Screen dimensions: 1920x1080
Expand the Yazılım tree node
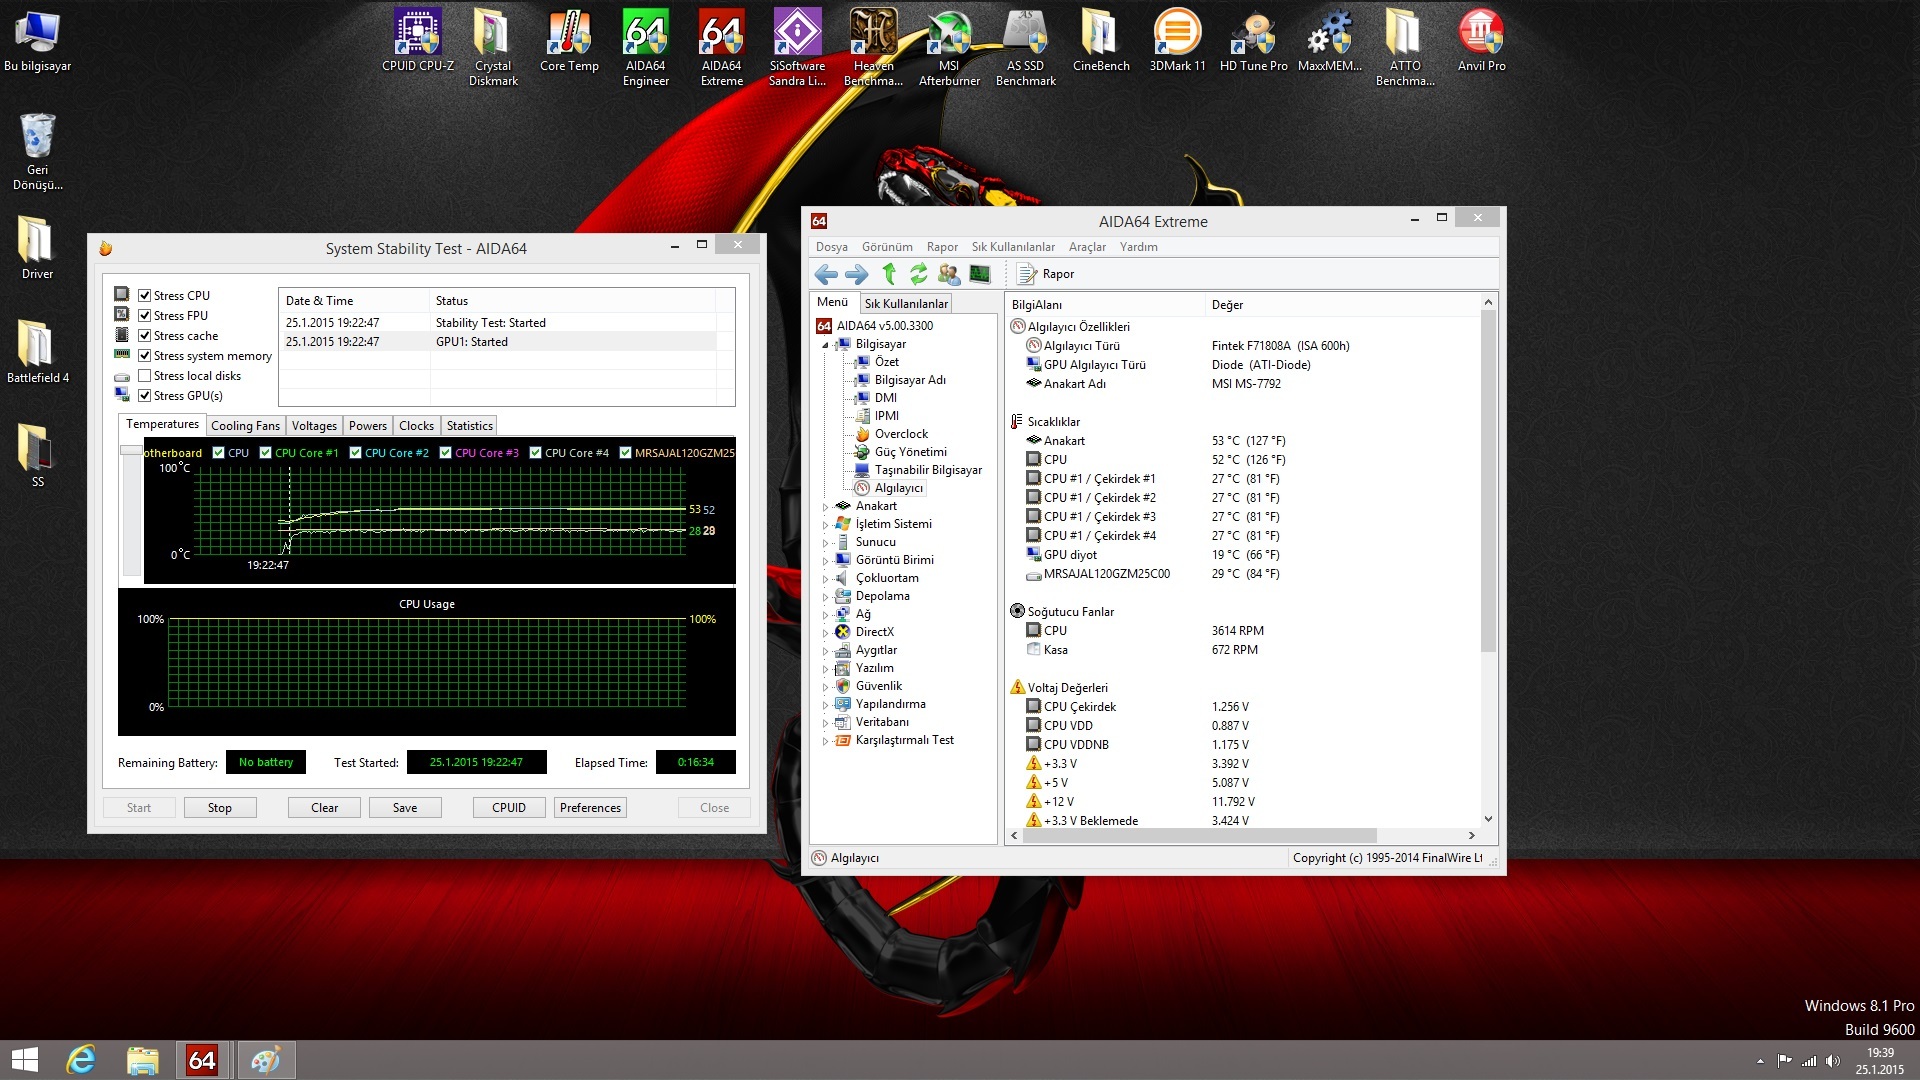point(825,669)
